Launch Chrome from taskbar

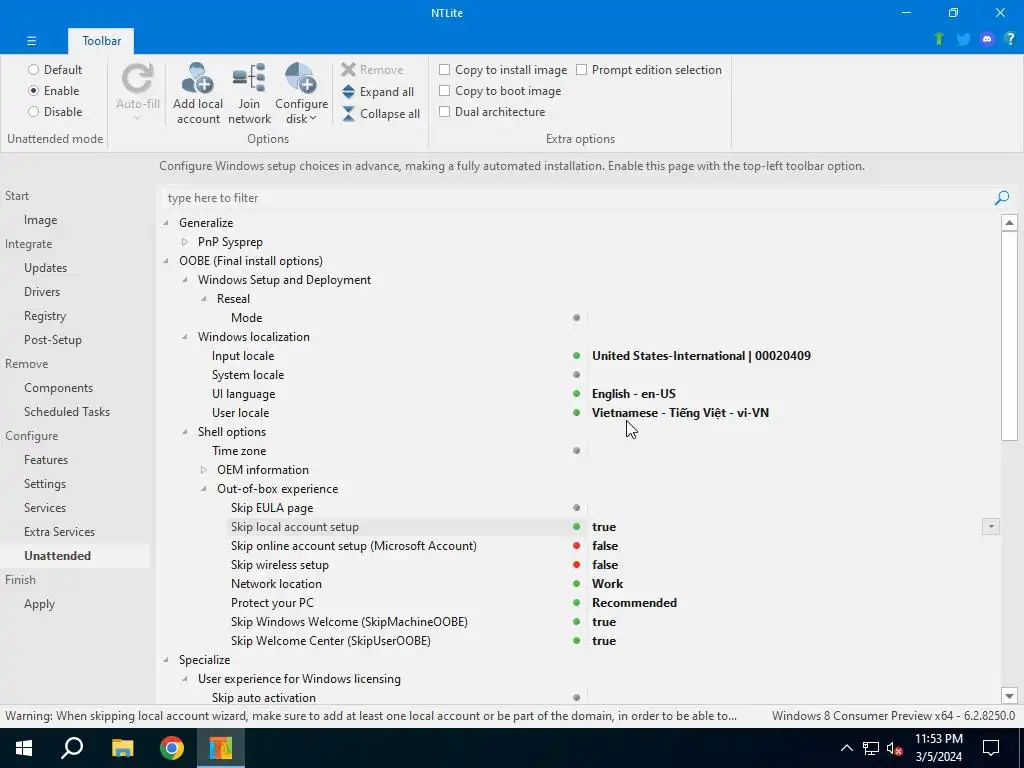(x=172, y=748)
